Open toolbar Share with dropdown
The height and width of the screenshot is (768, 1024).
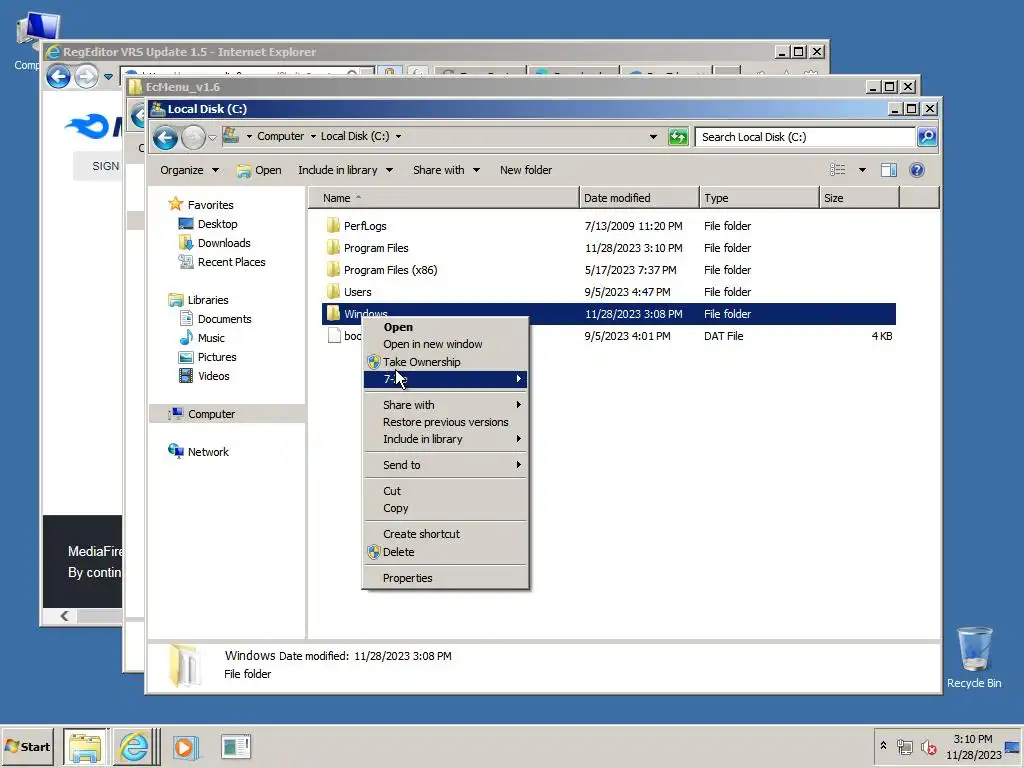tap(447, 170)
